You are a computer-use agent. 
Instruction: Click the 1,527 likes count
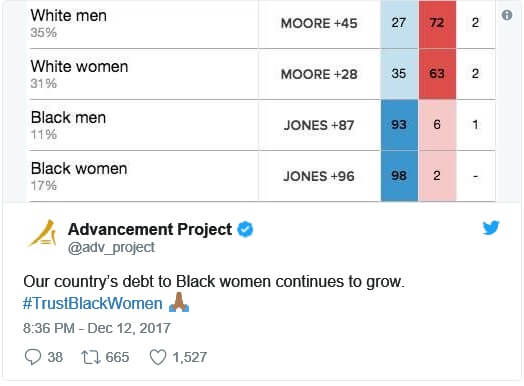[x=189, y=357]
